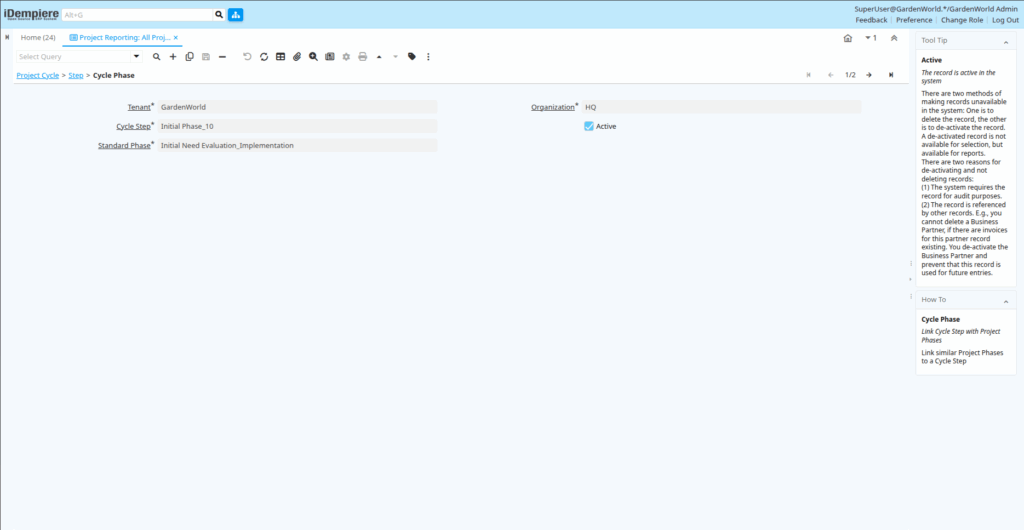Click Change Role link
Viewport: 1024px width, 530px height.
click(962, 20)
